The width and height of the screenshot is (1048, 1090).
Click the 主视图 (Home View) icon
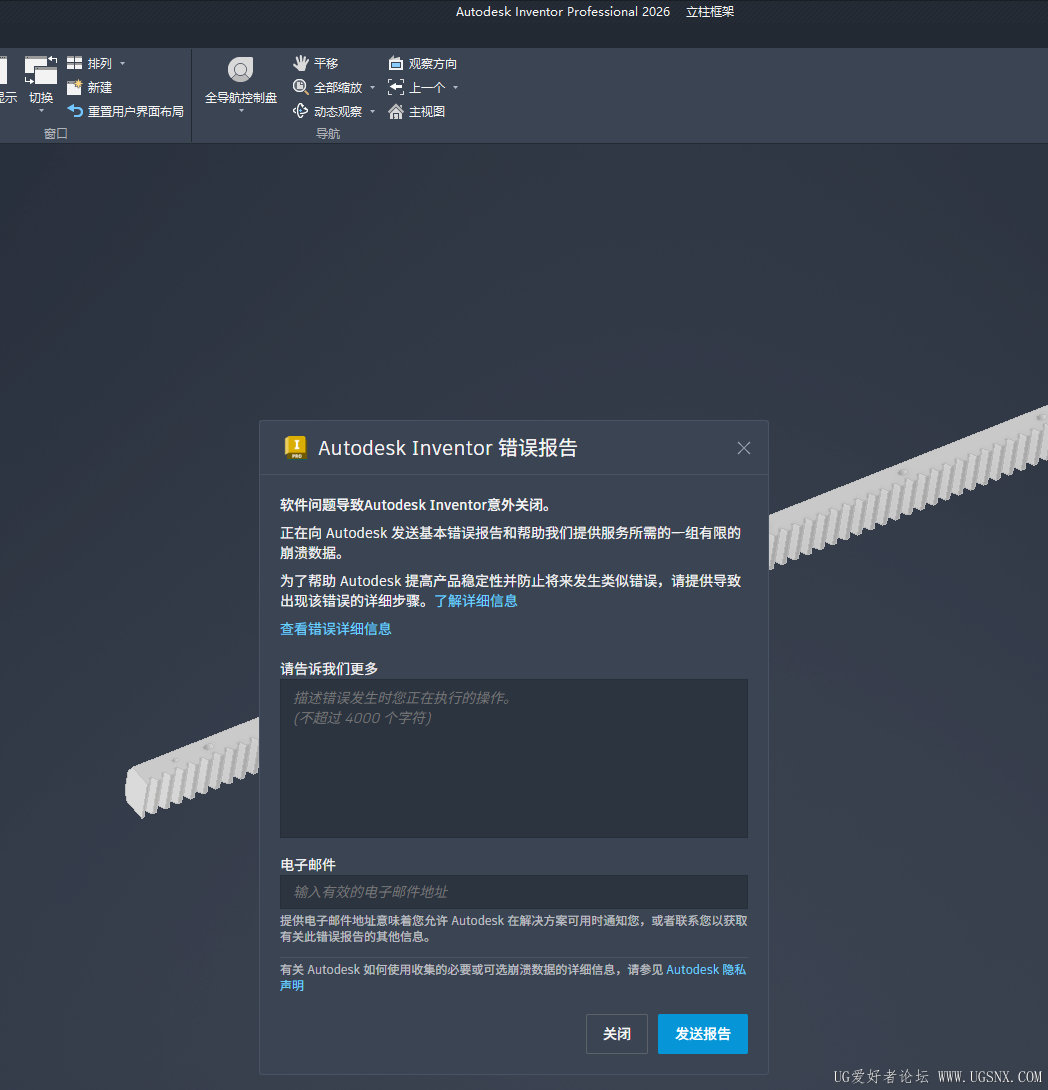[x=416, y=111]
